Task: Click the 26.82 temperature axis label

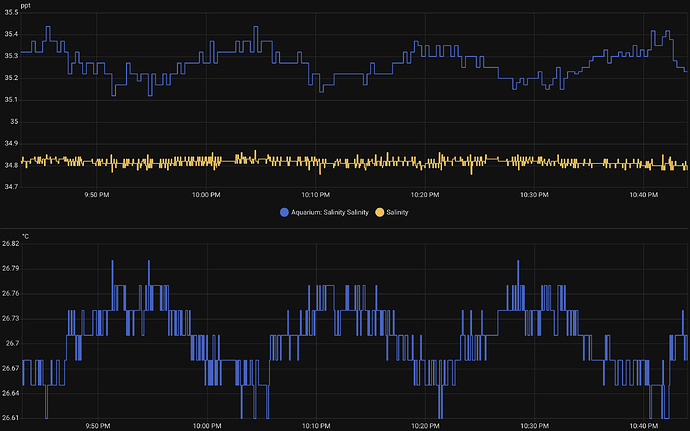Action: 11,243
